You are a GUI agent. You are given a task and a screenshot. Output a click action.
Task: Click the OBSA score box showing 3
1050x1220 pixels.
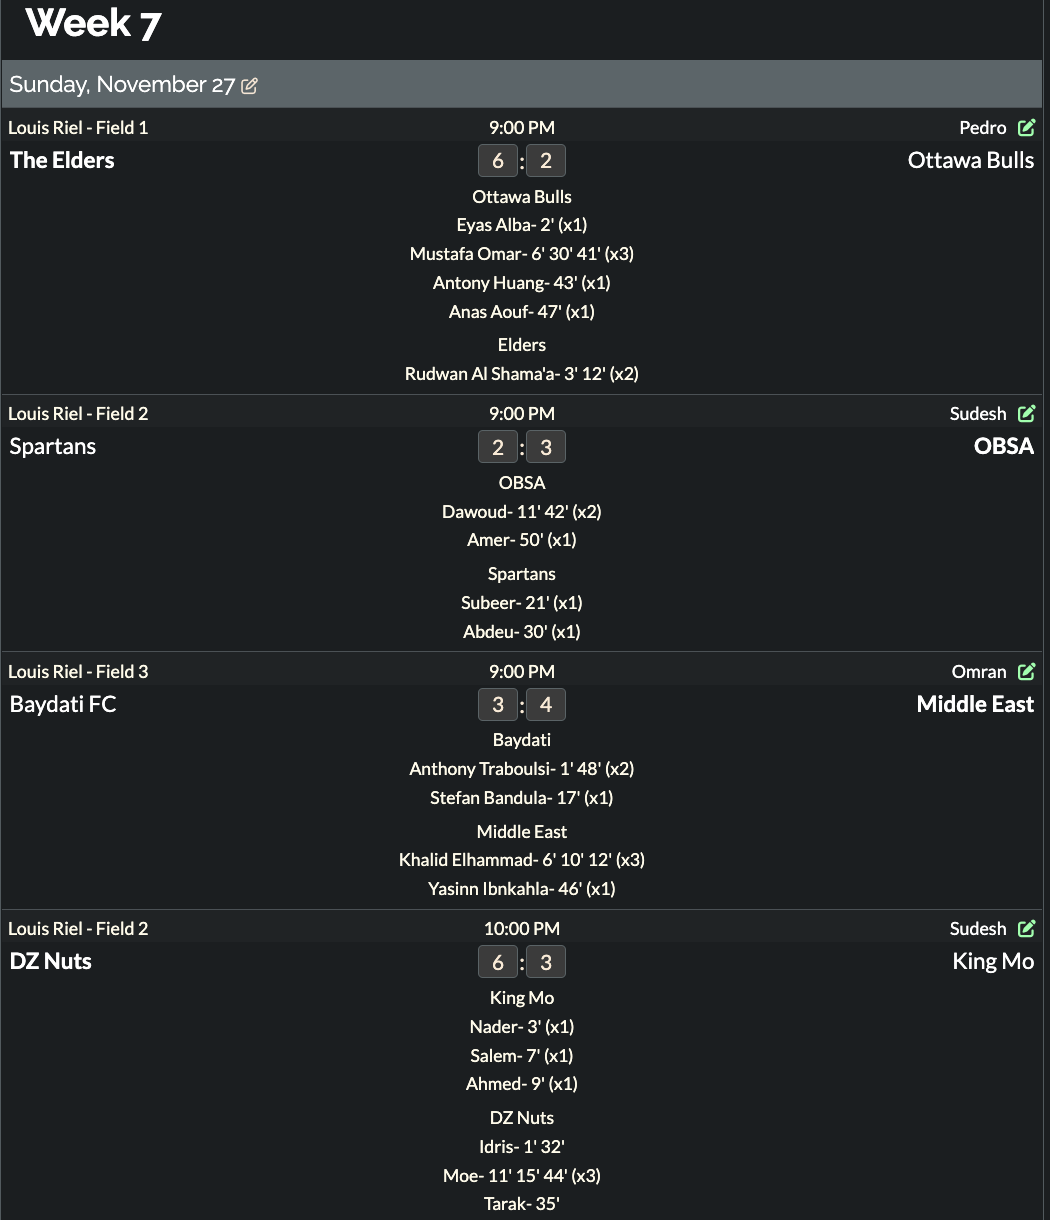[546, 447]
